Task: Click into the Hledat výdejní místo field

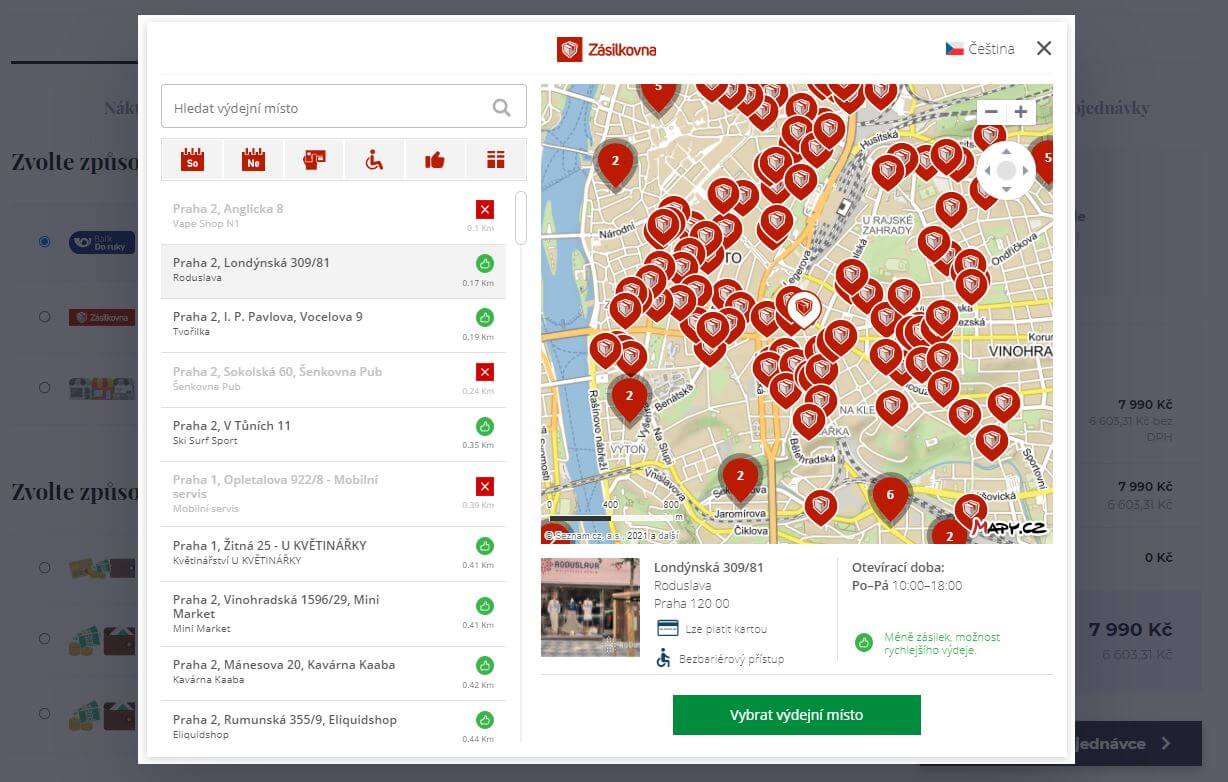Action: 343,106
